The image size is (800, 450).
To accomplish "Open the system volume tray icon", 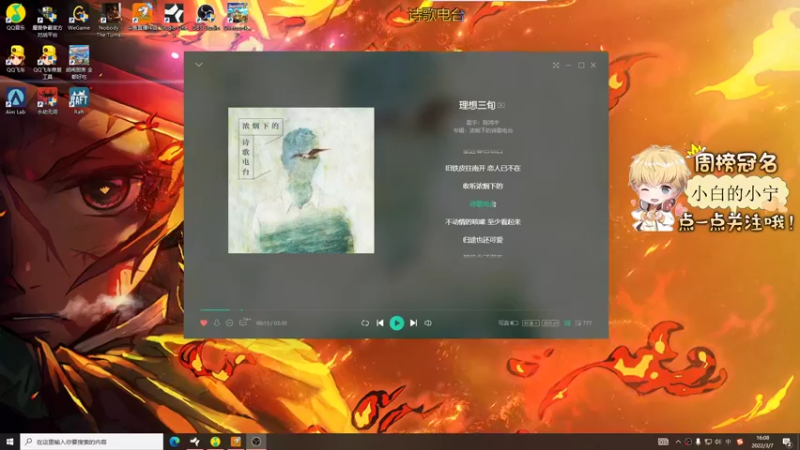I will coord(718,442).
